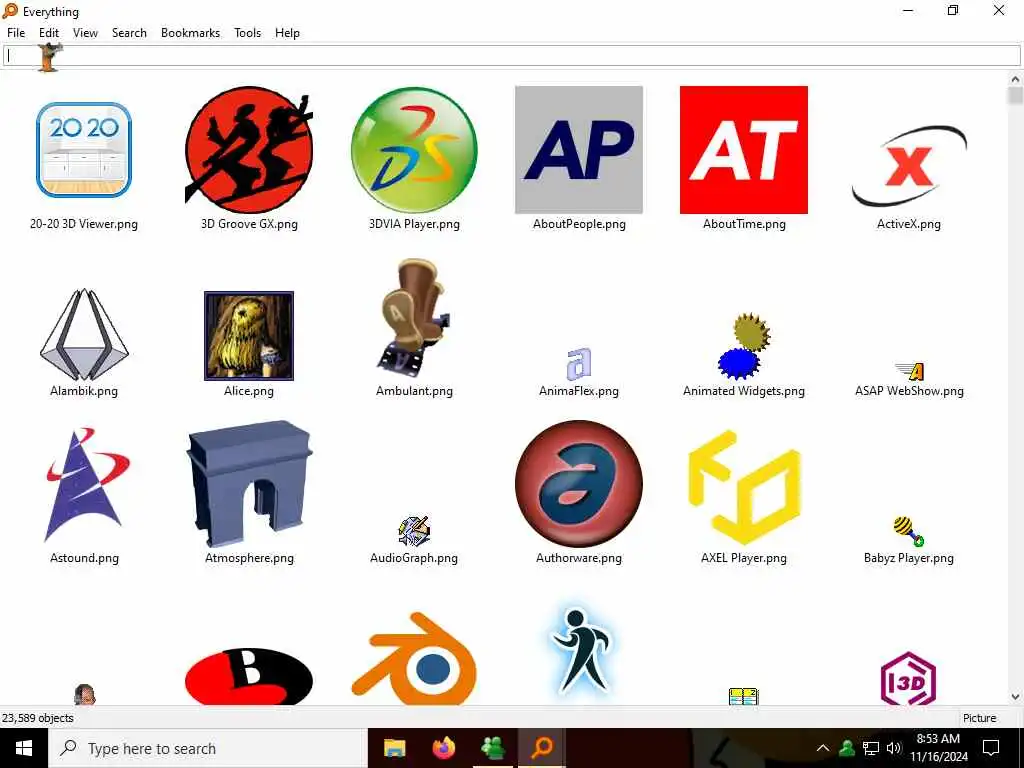Click the green people app taskbar icon
The image size is (1024, 768).
pyautogui.click(x=492, y=748)
